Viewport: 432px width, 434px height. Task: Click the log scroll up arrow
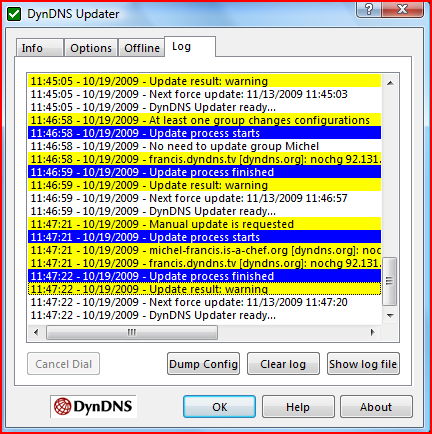[390, 83]
